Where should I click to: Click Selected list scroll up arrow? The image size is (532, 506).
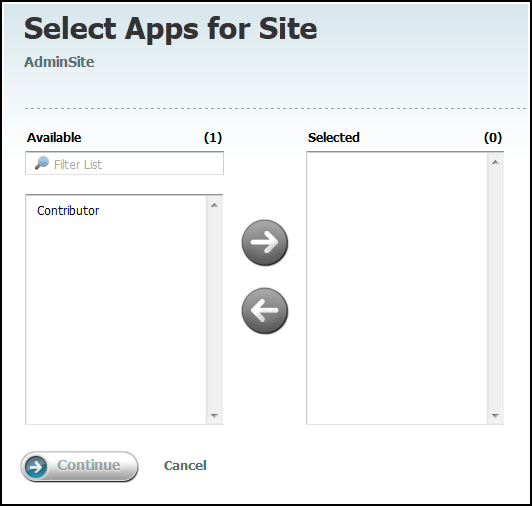pos(495,162)
